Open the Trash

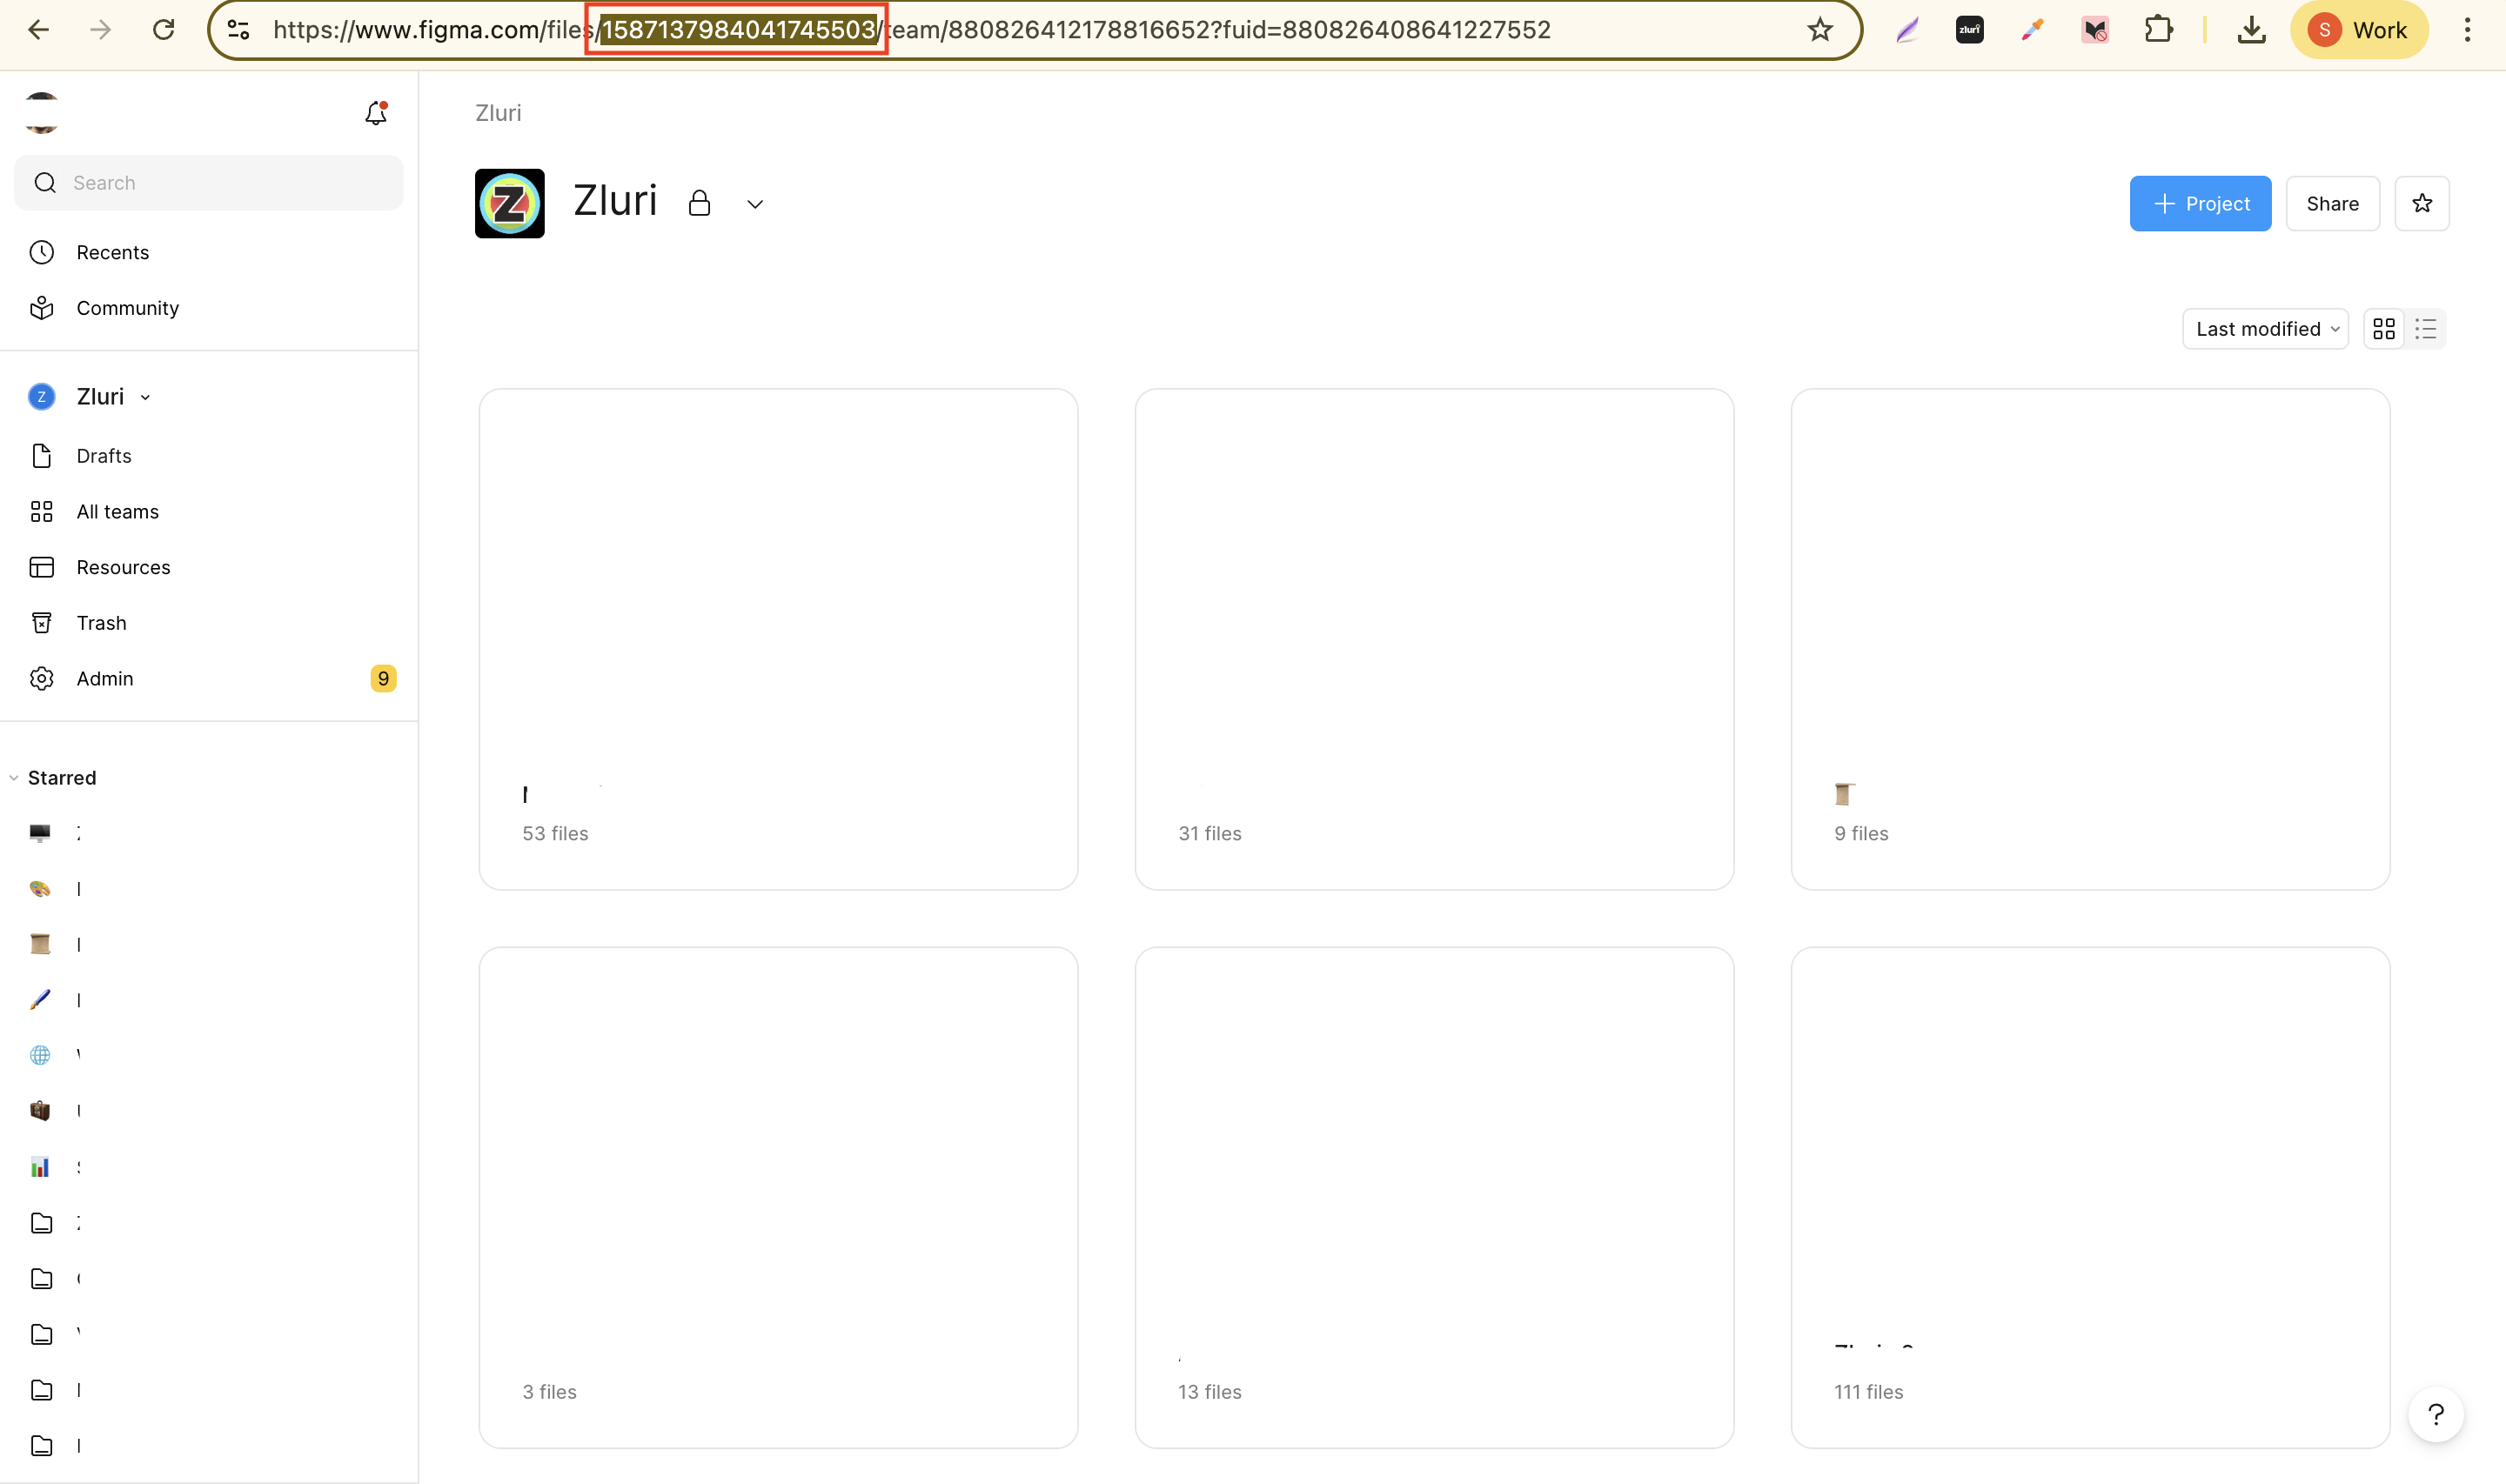tap(101, 623)
